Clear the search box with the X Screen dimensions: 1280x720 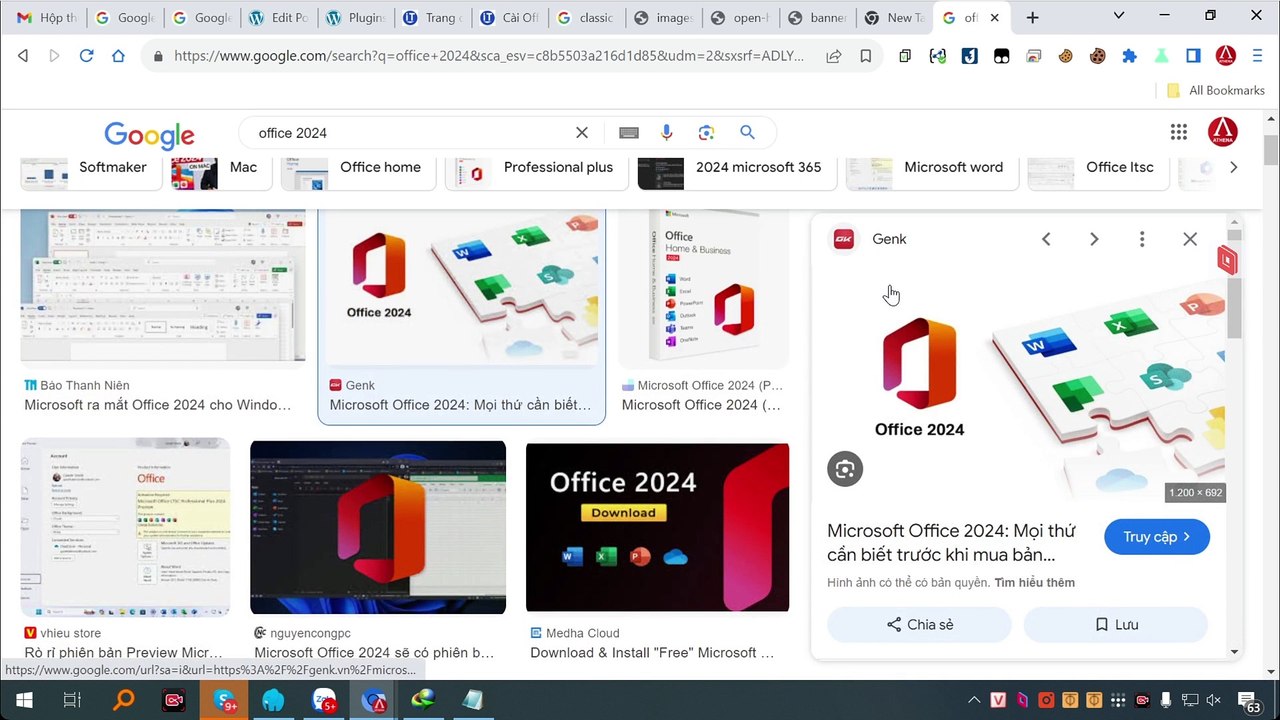(581, 133)
